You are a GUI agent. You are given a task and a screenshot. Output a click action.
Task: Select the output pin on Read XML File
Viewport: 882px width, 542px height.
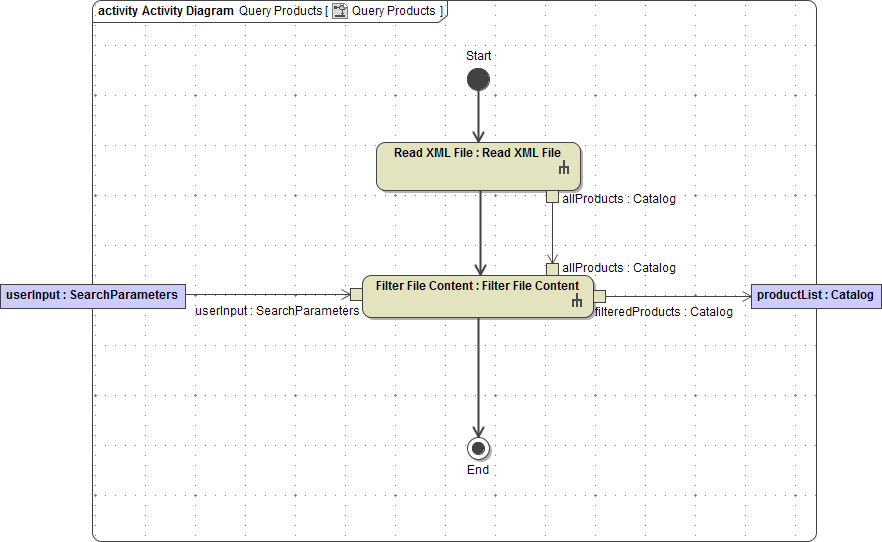[x=552, y=197]
